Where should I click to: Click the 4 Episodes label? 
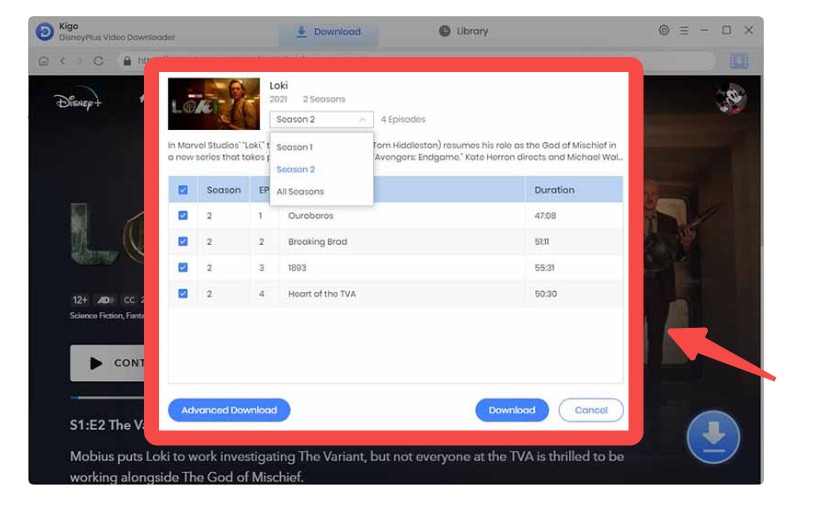(x=403, y=120)
